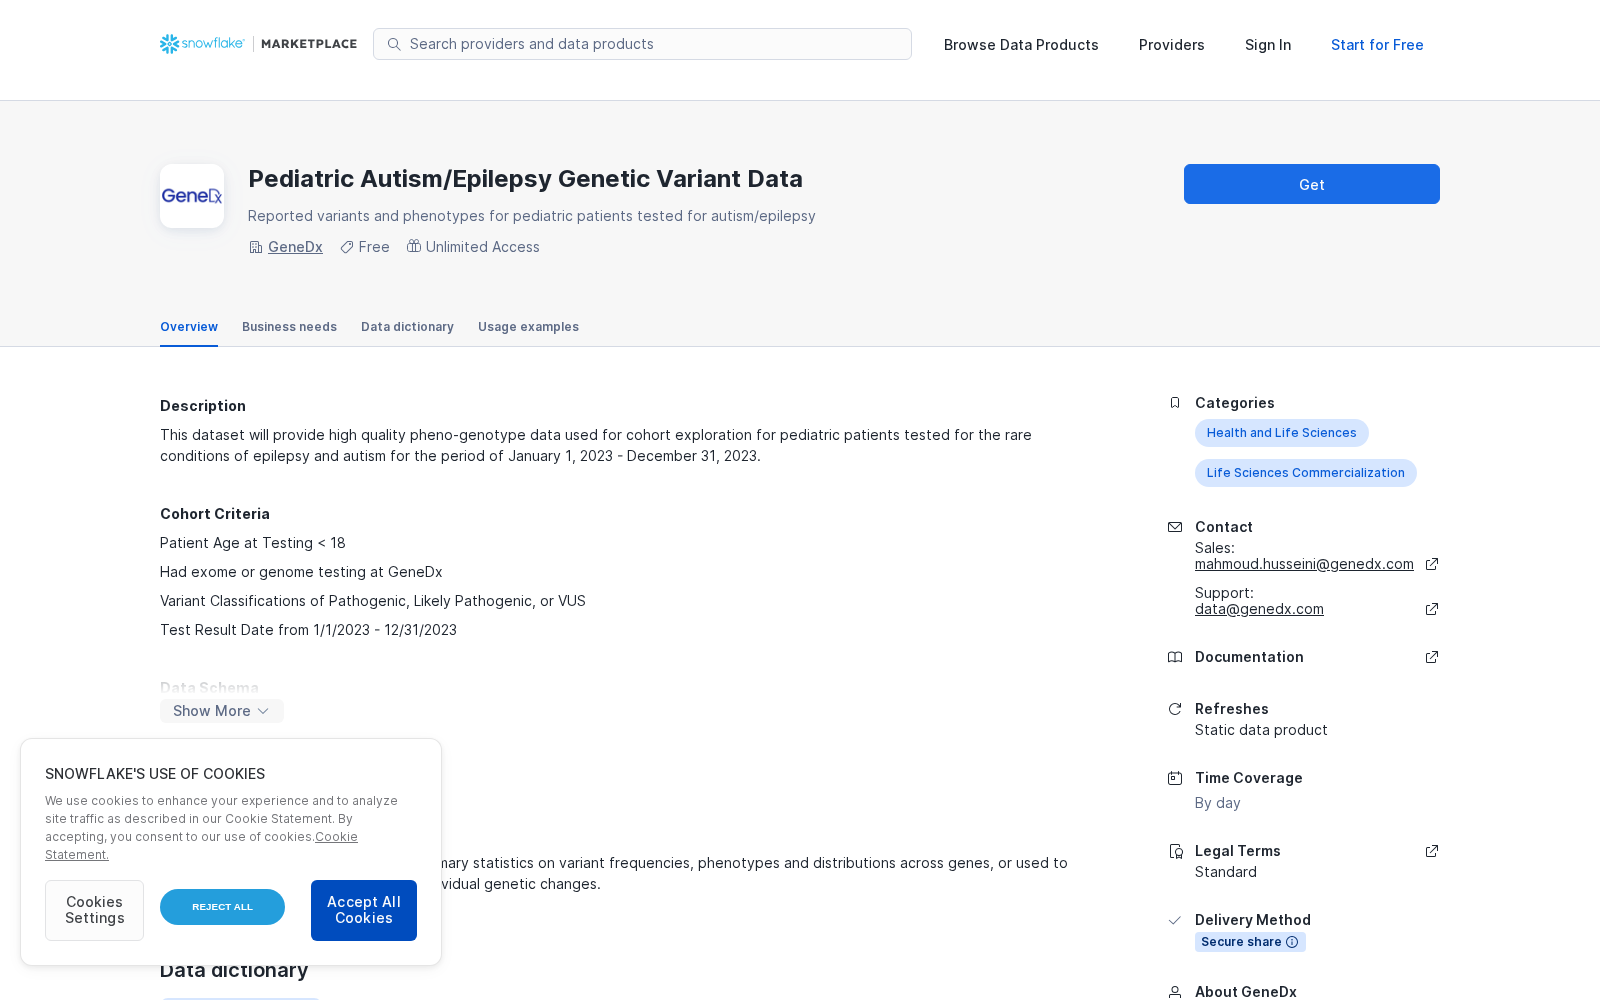This screenshot has height=1000, width=1600.
Task: Click the book icon beside Documentation
Action: click(x=1175, y=657)
